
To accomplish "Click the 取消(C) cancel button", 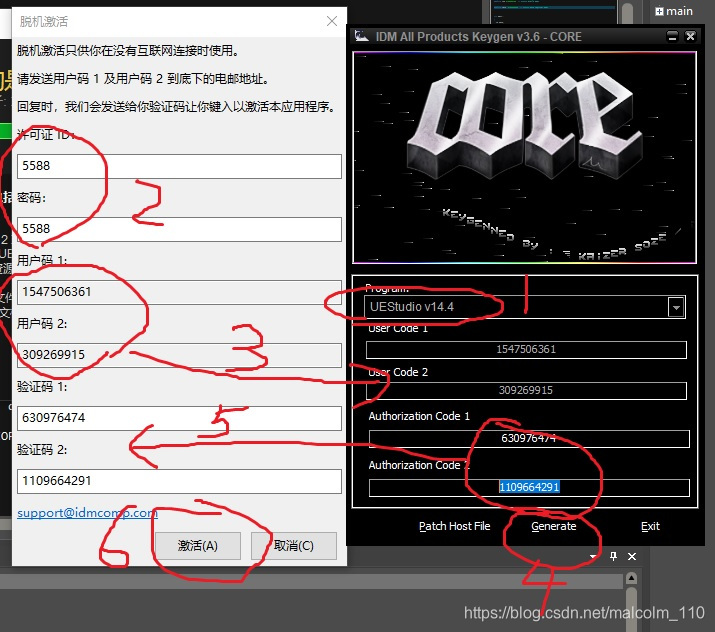I will click(x=294, y=546).
